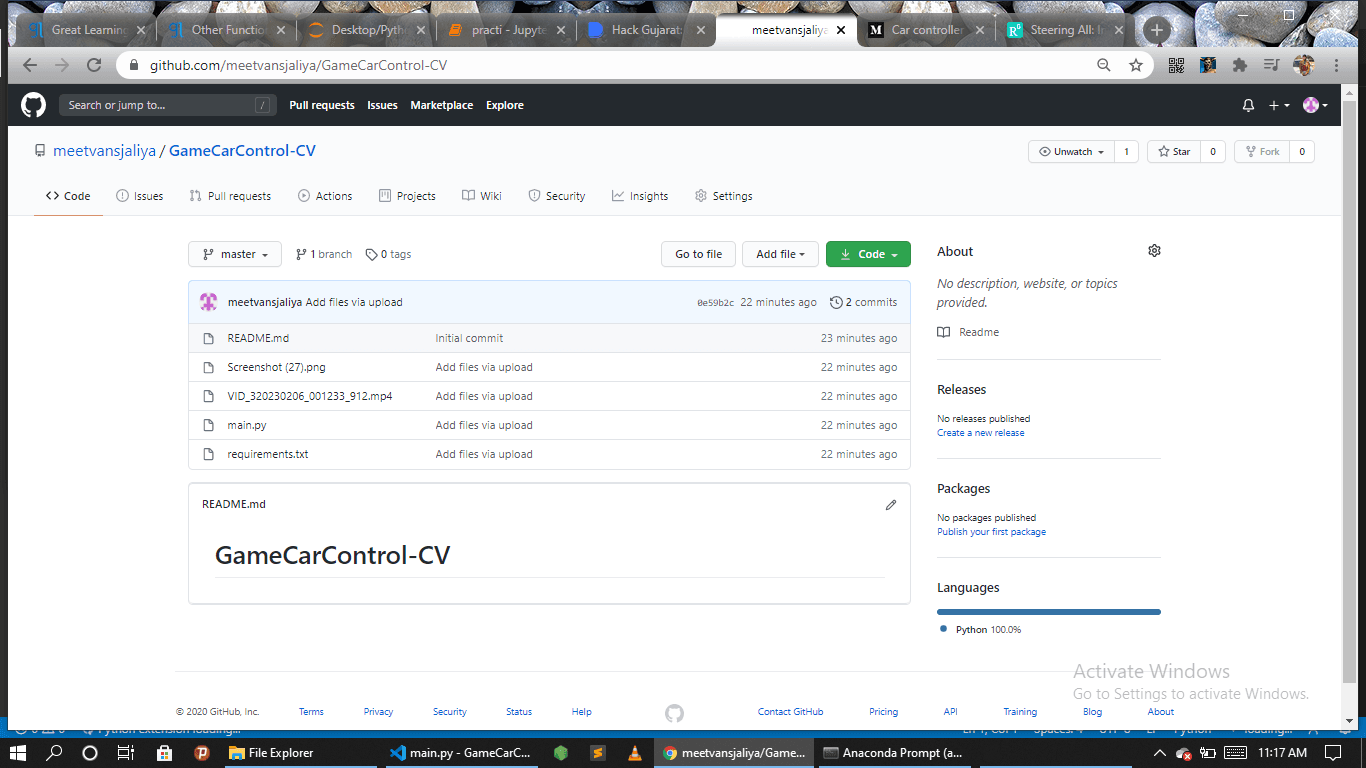Click the Chrome back arrow
The height and width of the screenshot is (768, 1366).
pos(29,65)
